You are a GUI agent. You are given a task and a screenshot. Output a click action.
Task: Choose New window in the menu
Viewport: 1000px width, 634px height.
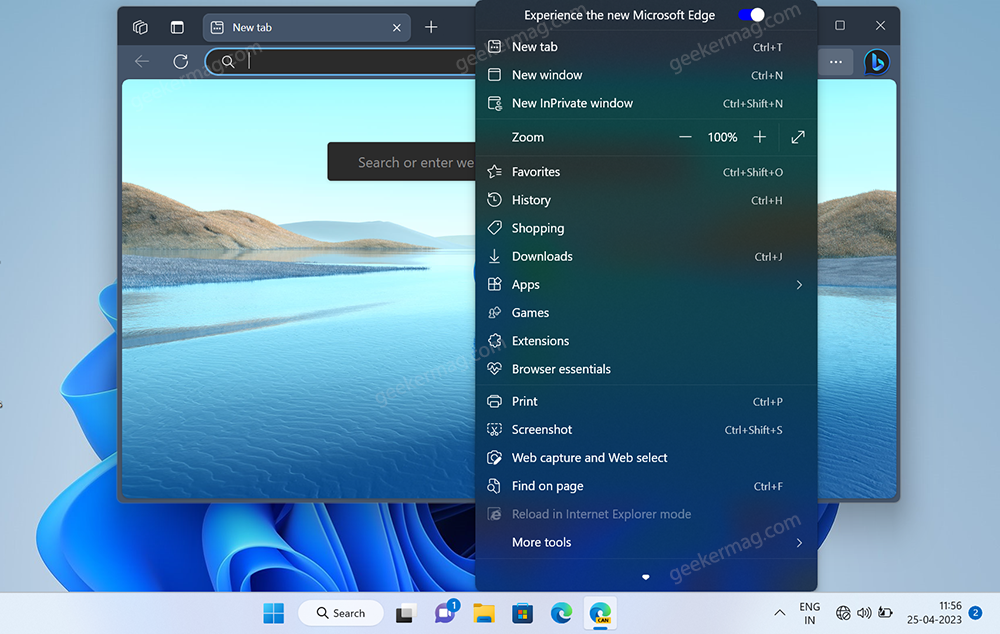(x=646, y=75)
